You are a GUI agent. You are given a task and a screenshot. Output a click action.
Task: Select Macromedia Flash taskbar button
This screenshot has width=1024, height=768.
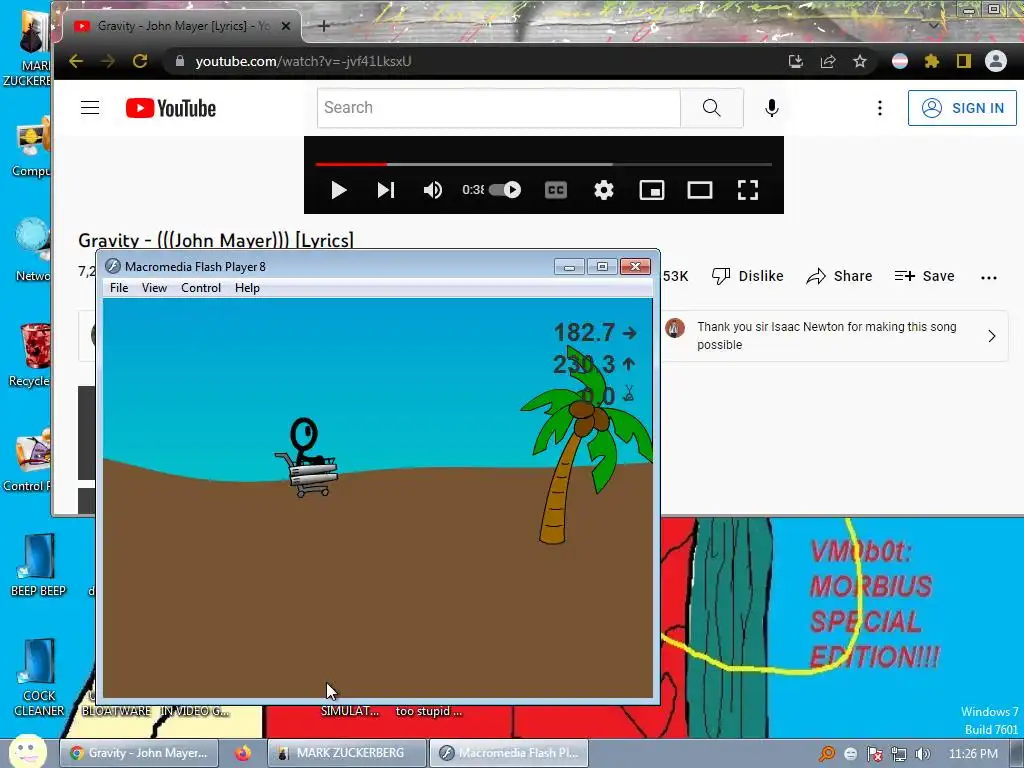click(509, 753)
